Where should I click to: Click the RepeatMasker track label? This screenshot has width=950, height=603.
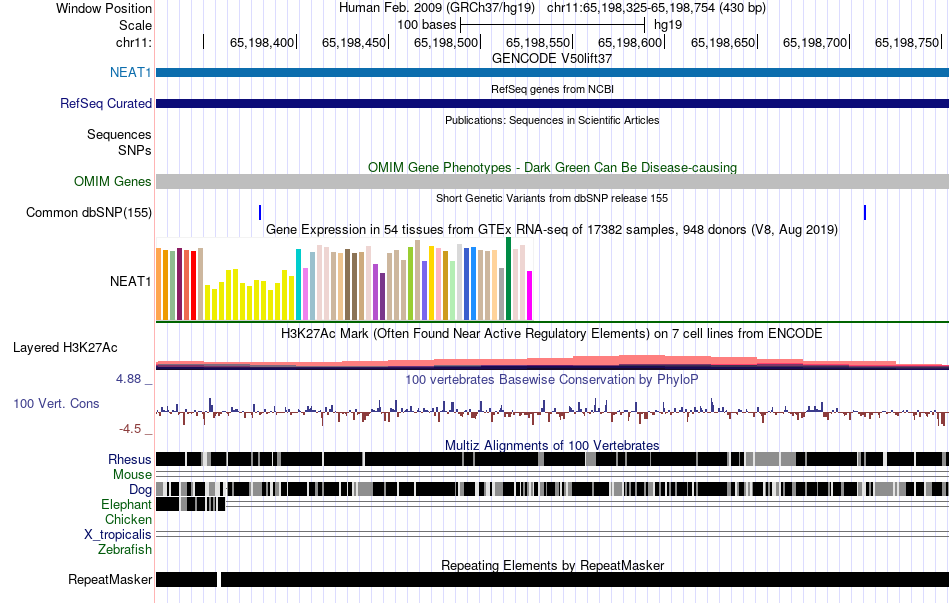110,579
